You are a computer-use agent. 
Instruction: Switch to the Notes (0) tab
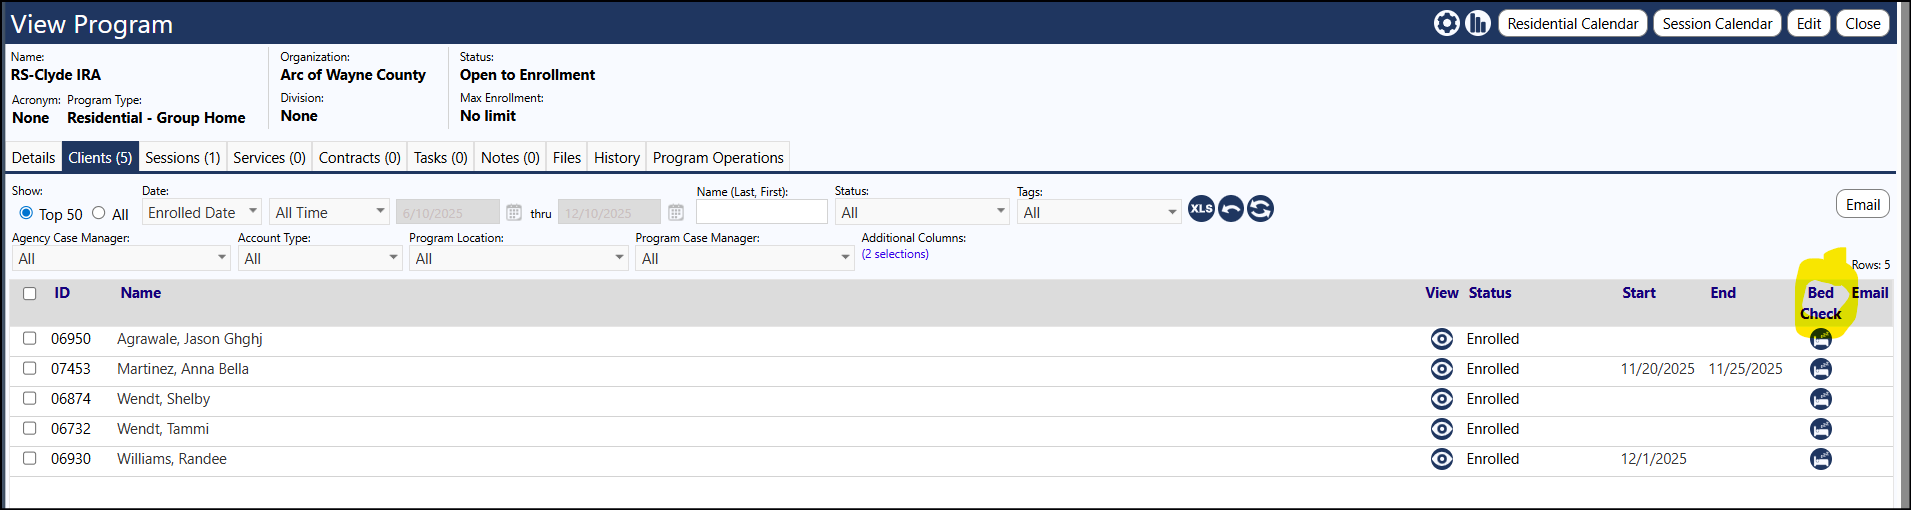coord(510,158)
